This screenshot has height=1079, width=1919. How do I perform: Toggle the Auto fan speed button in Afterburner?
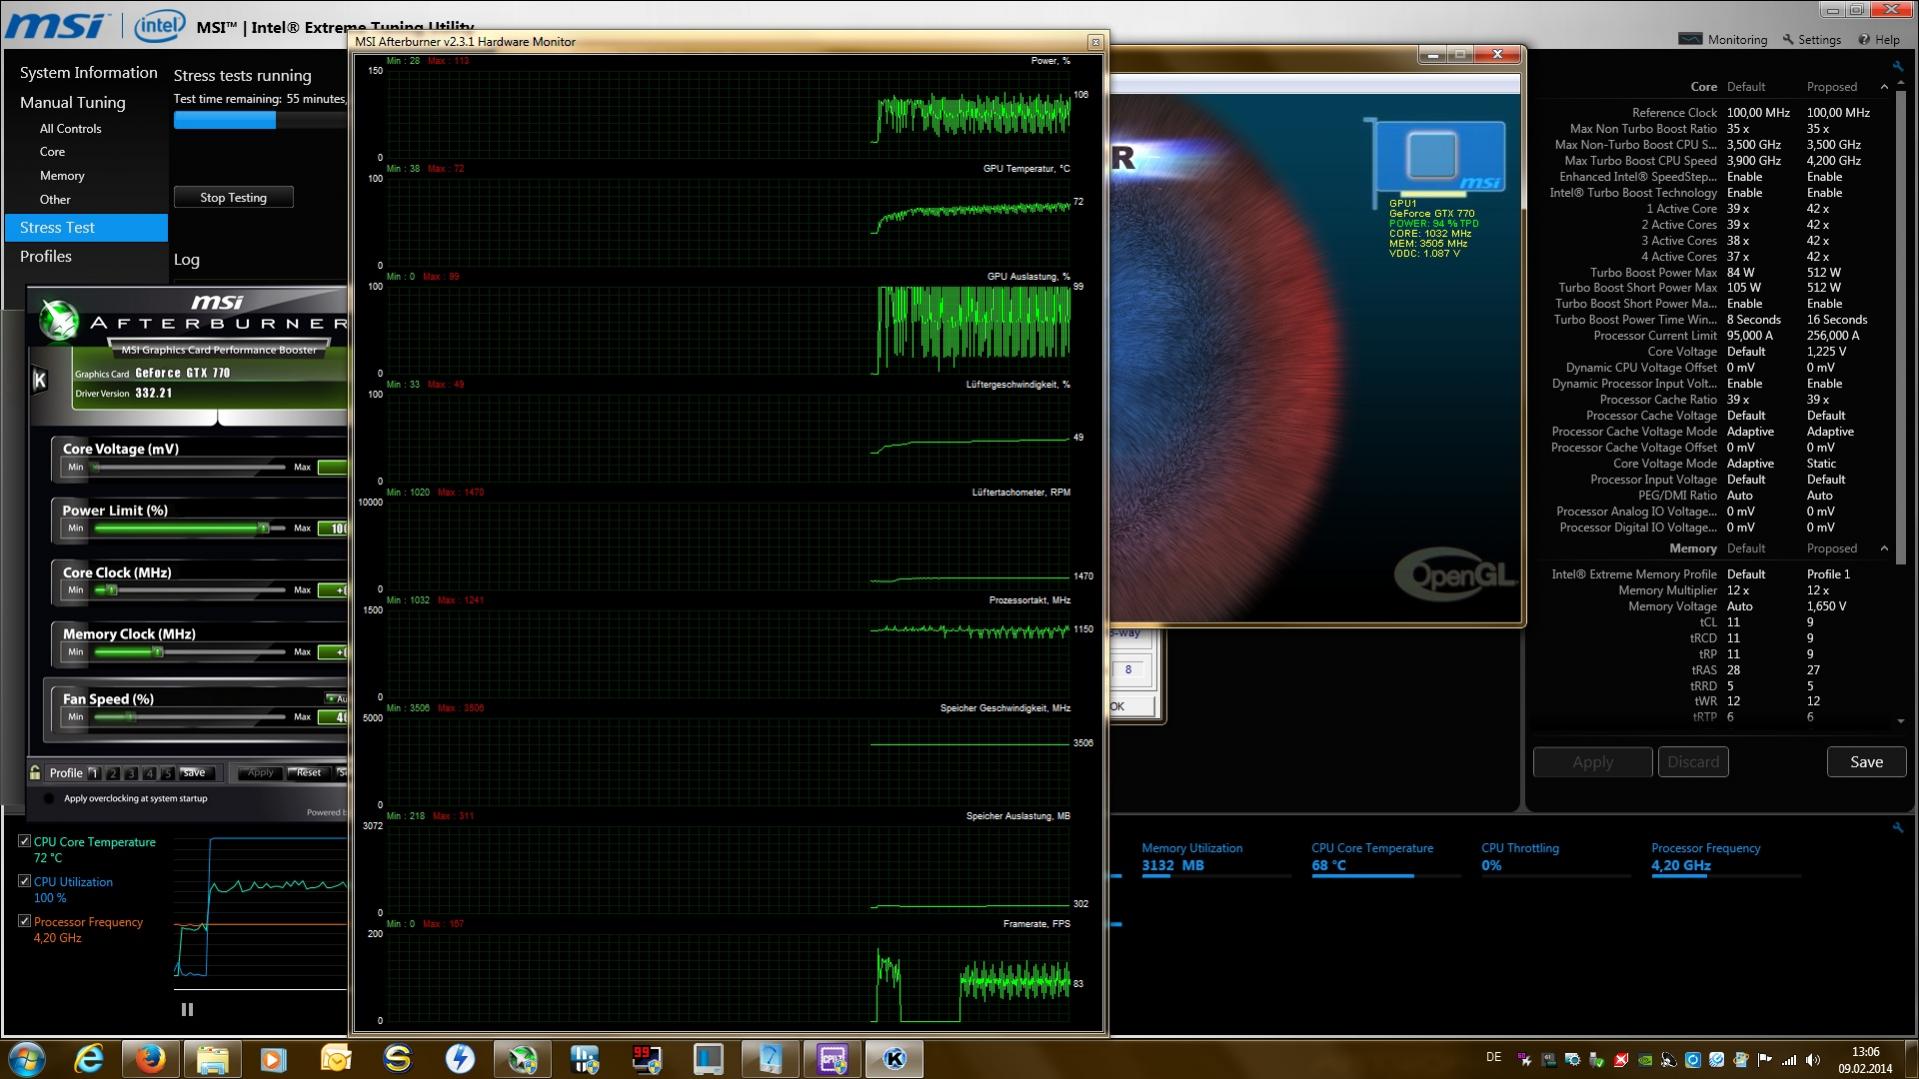(336, 698)
